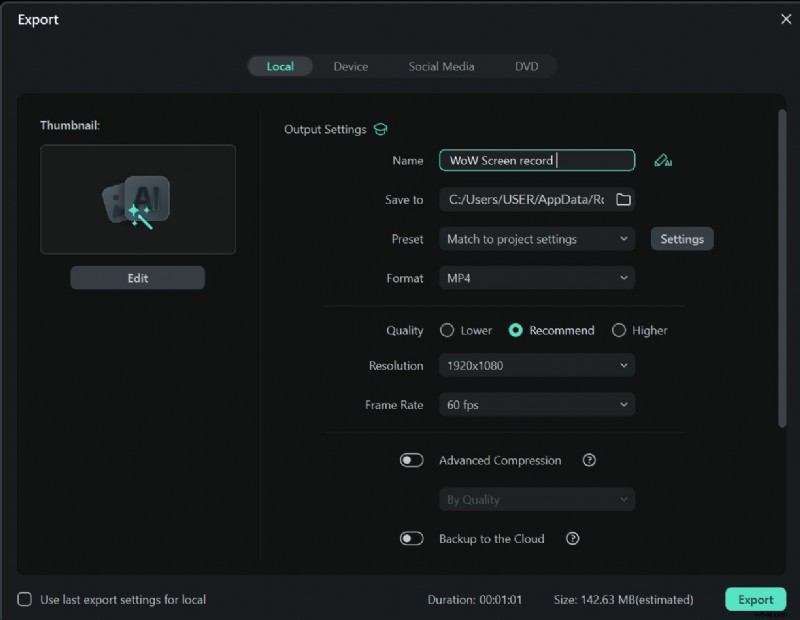The height and width of the screenshot is (620, 800).
Task: Select the Higher quality option
Action: coord(618,330)
